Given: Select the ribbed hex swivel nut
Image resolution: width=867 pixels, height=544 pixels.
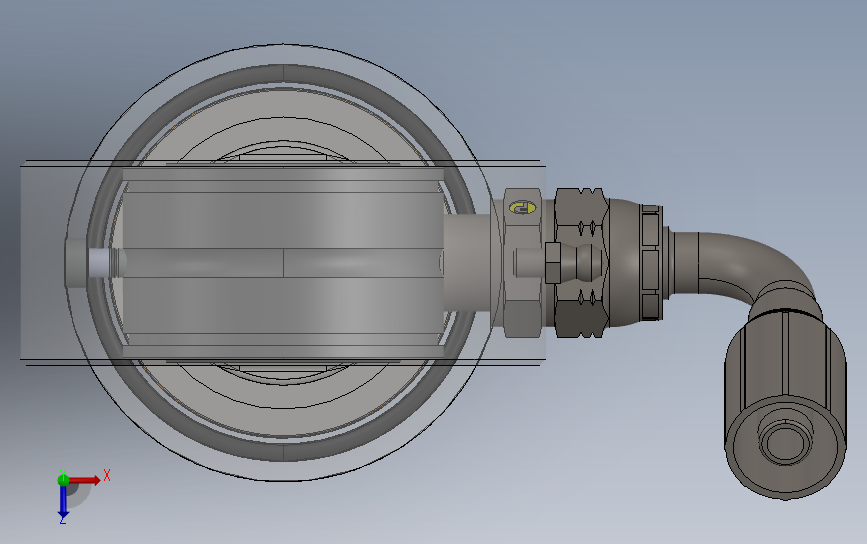Looking at the screenshot, I should pyautogui.click(x=582, y=262).
